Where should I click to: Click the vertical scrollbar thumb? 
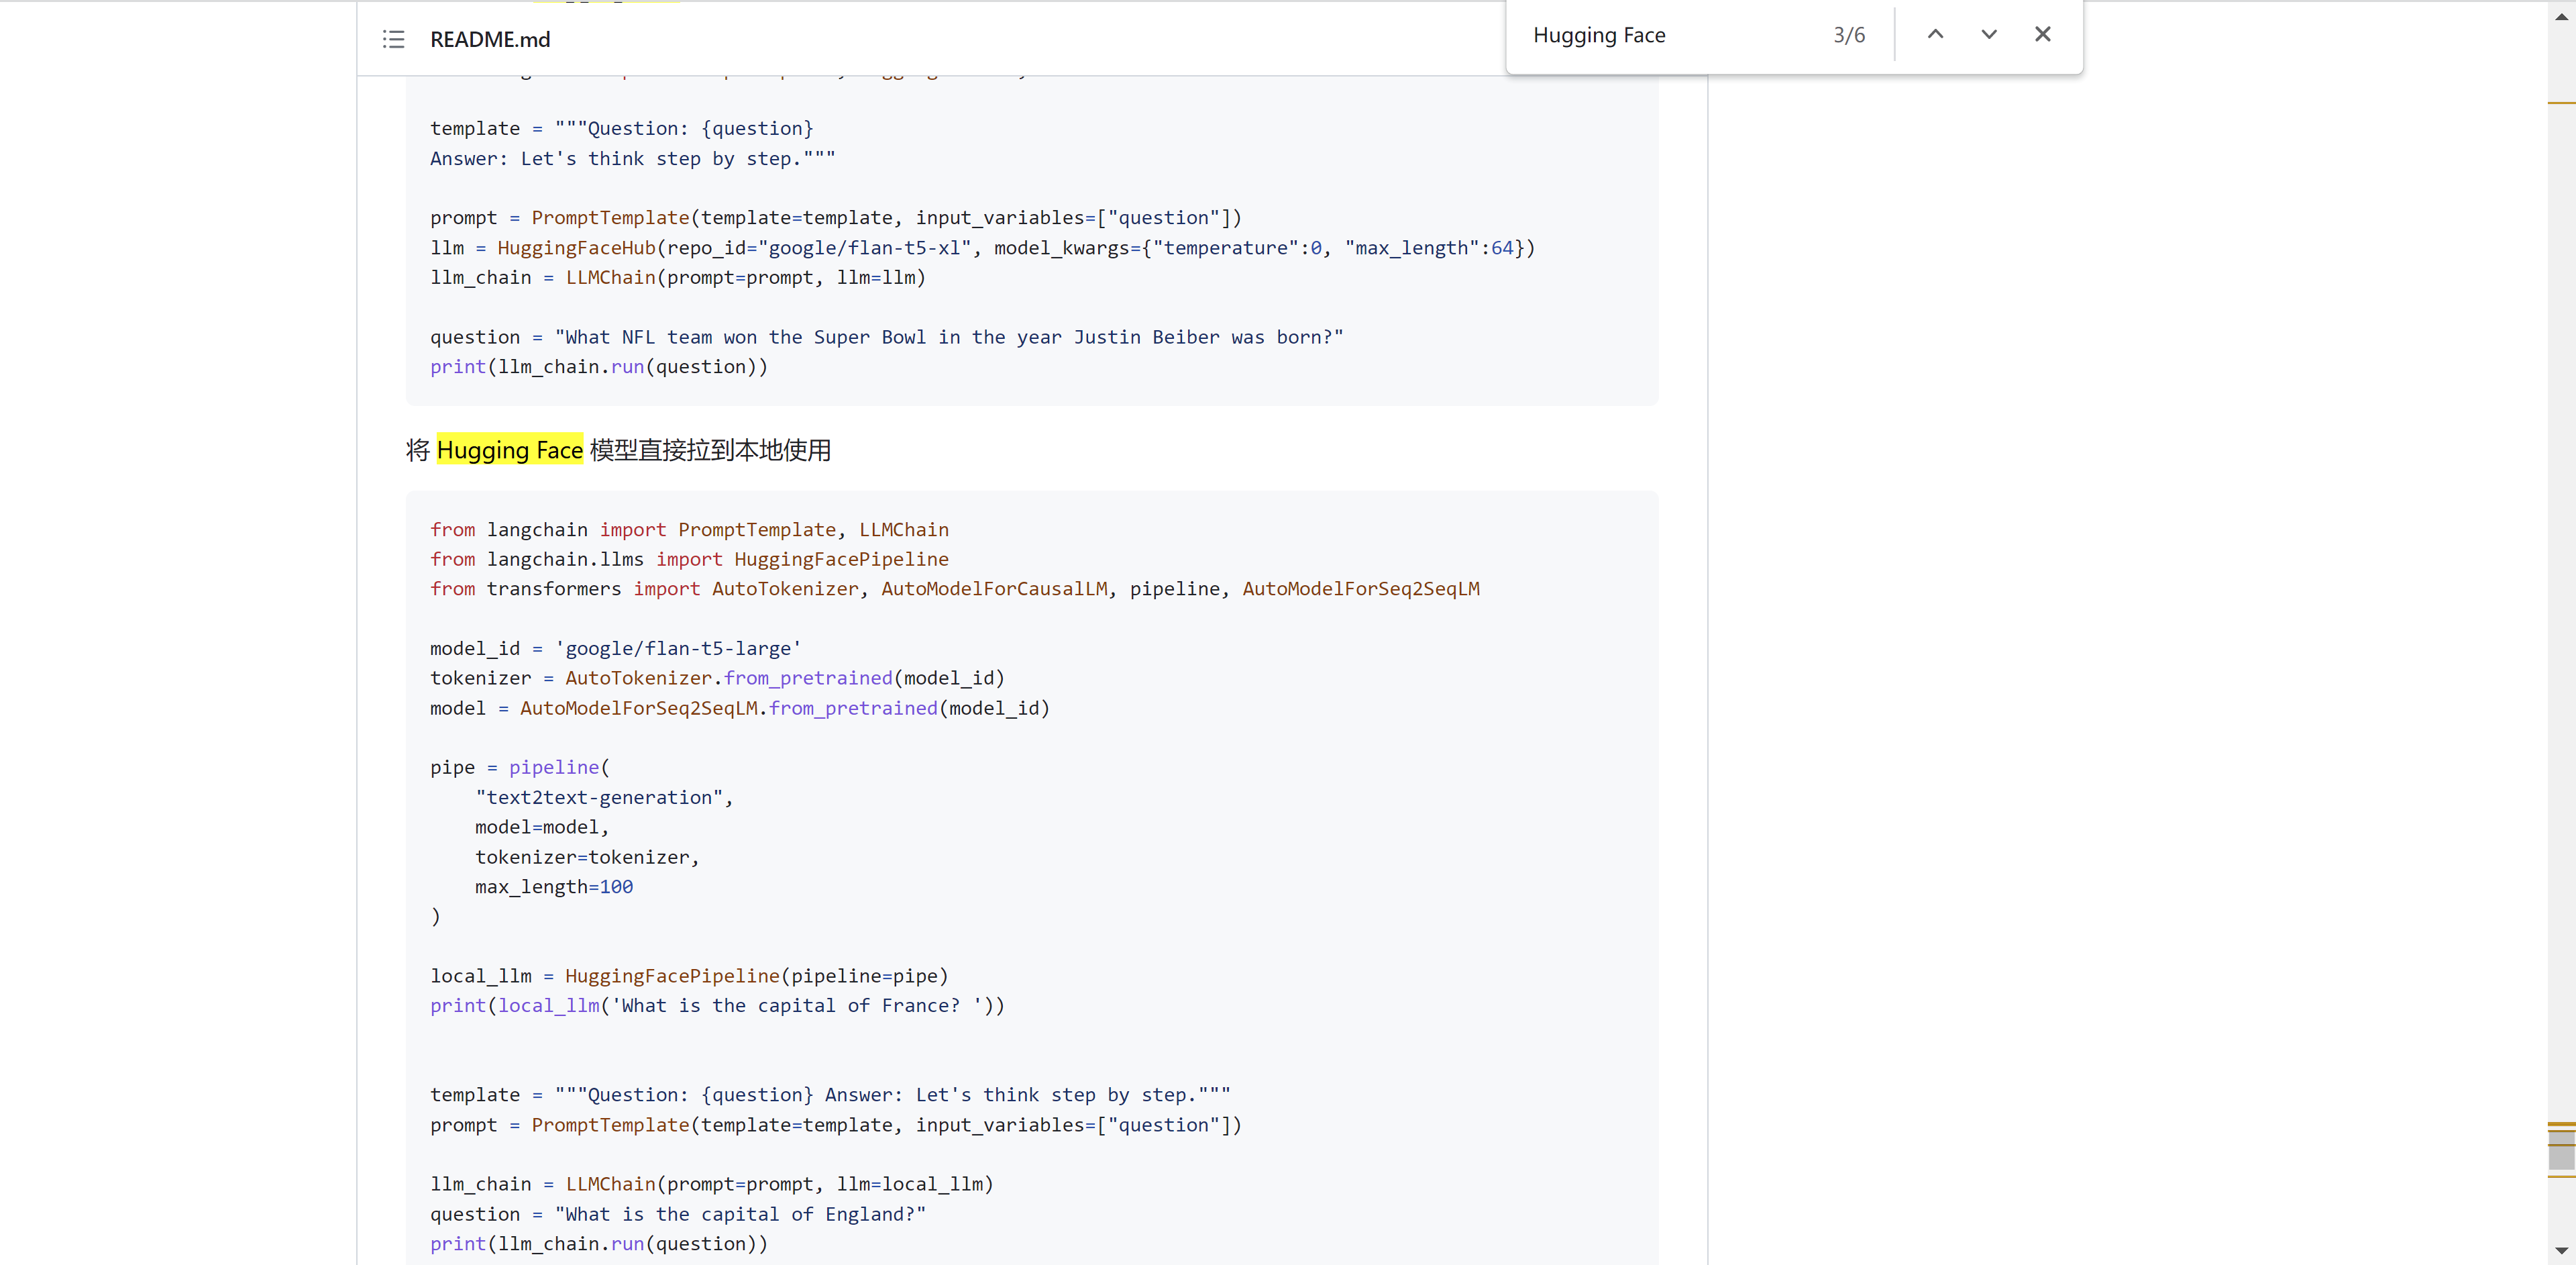coord(2561,1150)
